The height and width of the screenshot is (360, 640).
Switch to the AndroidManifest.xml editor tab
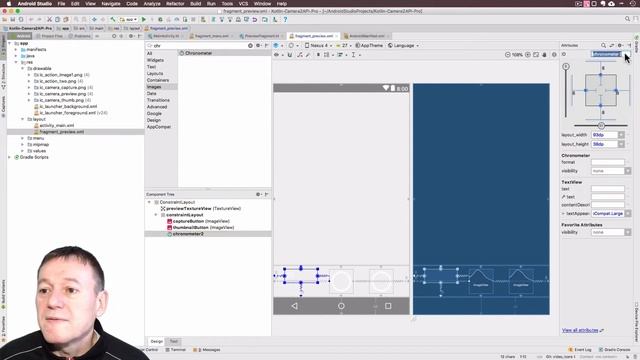[x=366, y=36]
